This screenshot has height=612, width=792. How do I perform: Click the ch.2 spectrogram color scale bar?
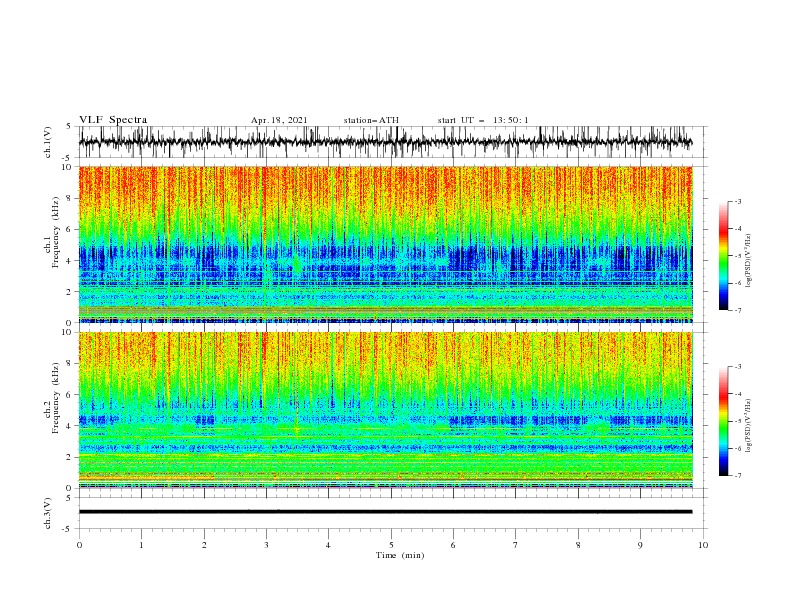click(724, 421)
